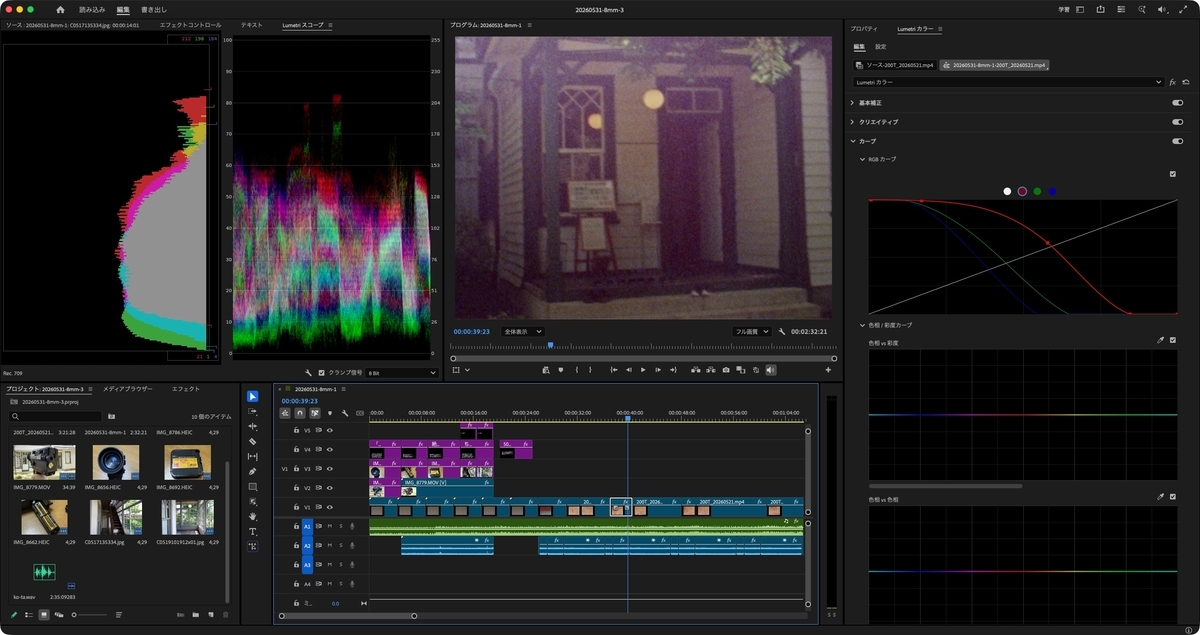Open プロパティ panel tab
This screenshot has width=1200, height=635.
click(863, 29)
